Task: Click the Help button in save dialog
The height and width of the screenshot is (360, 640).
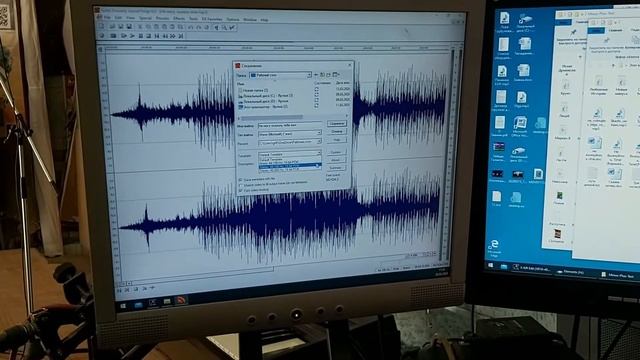Action: pos(337,140)
